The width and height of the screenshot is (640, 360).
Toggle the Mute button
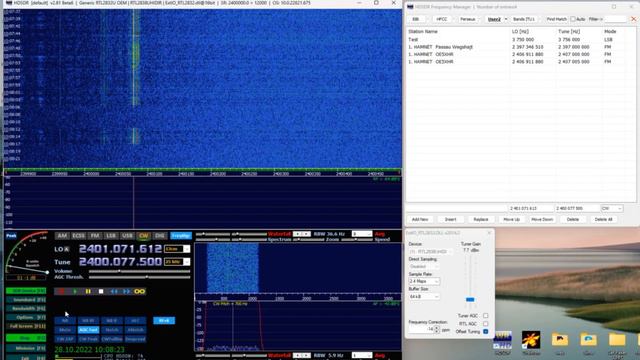point(65,330)
